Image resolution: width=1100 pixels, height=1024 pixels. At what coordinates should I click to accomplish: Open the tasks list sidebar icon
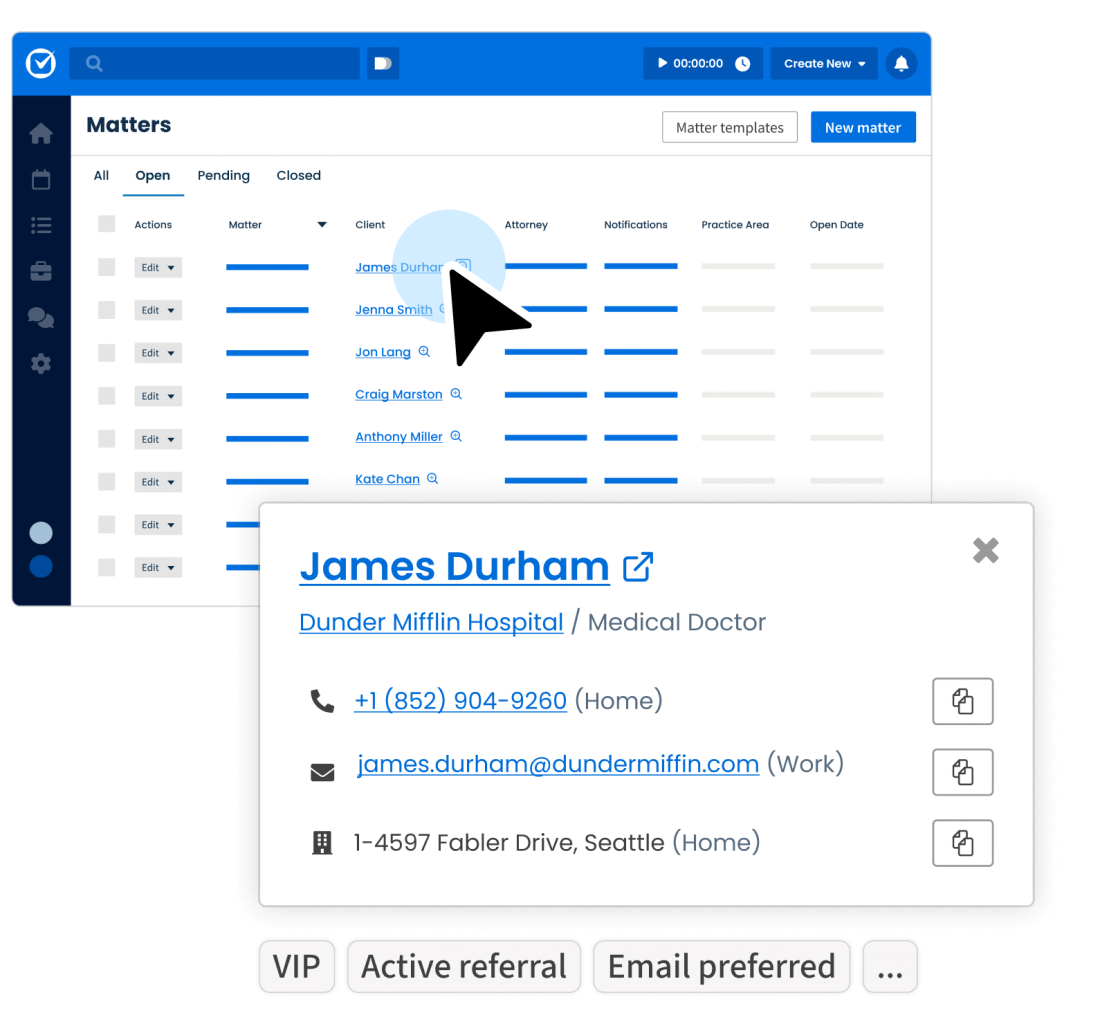(x=41, y=226)
